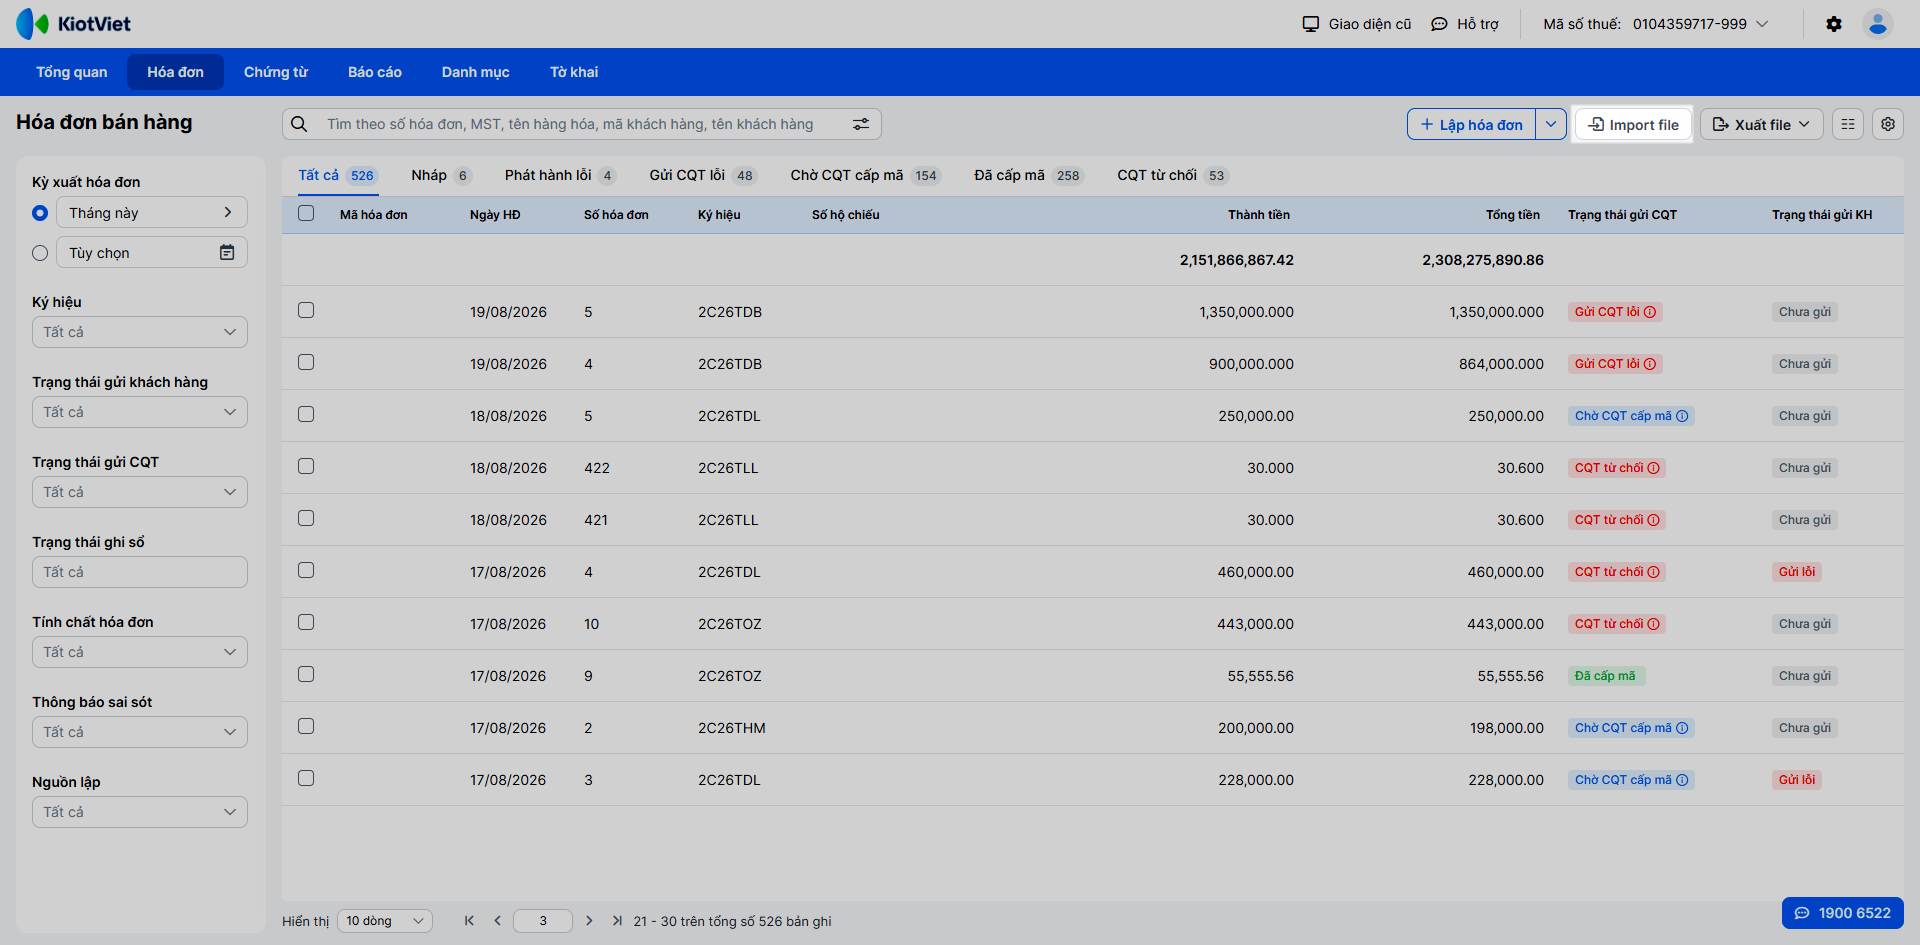
Task: Change rows per page from 10 dòng
Action: (385, 921)
